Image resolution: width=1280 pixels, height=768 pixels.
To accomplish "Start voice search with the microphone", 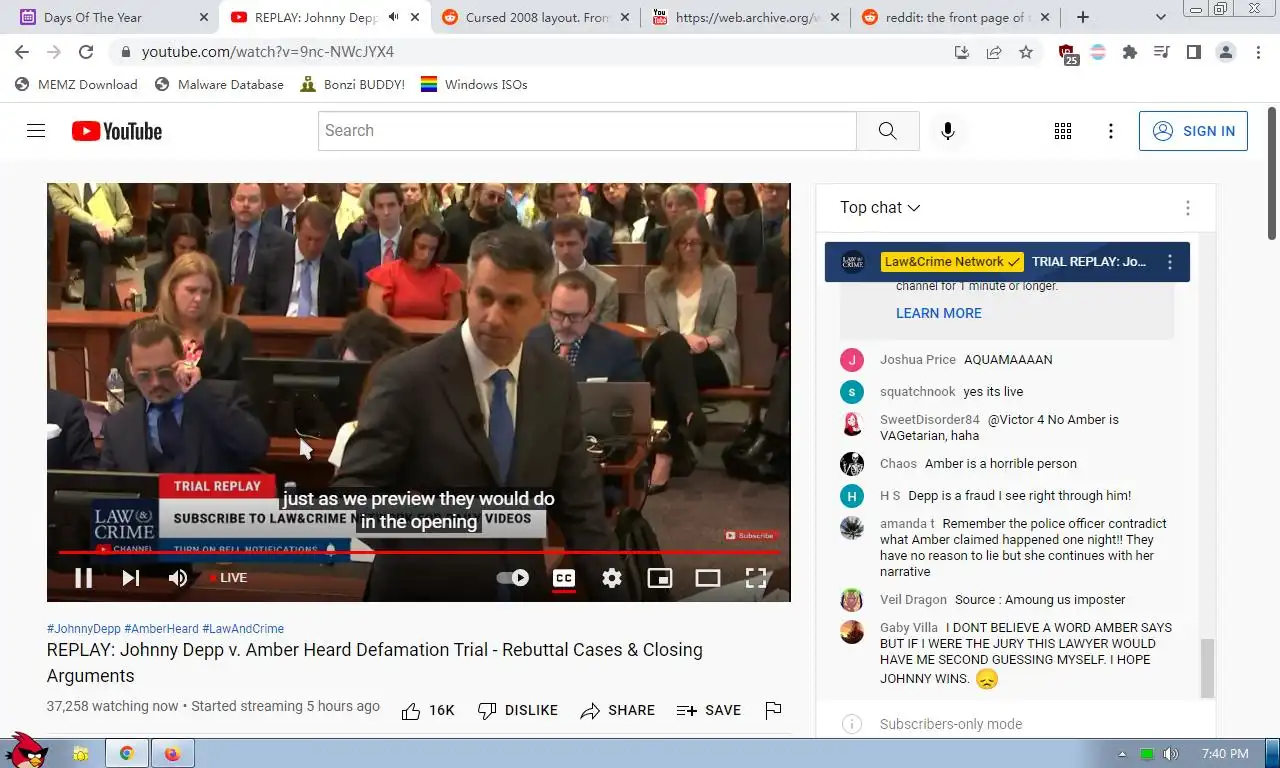I will tap(948, 131).
